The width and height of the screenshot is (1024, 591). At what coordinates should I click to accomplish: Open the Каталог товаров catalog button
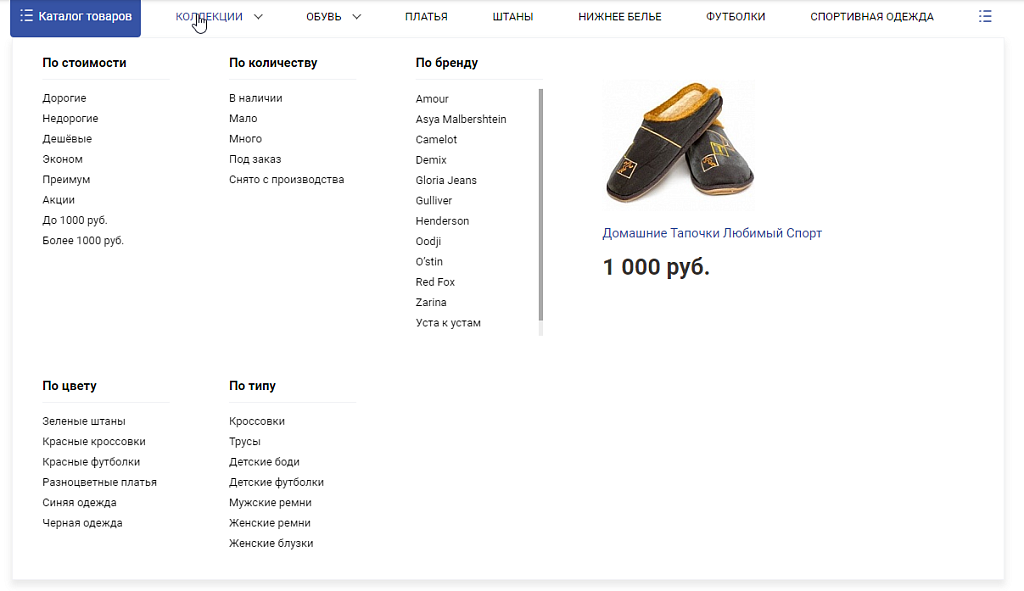(x=75, y=17)
